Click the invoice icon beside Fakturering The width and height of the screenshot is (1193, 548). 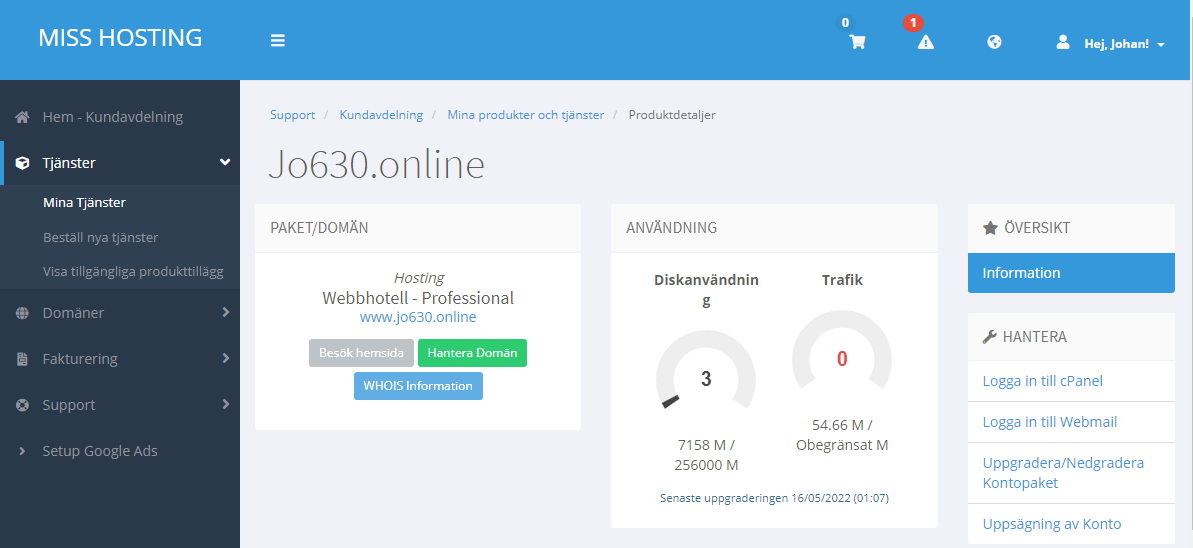pyautogui.click(x=23, y=358)
